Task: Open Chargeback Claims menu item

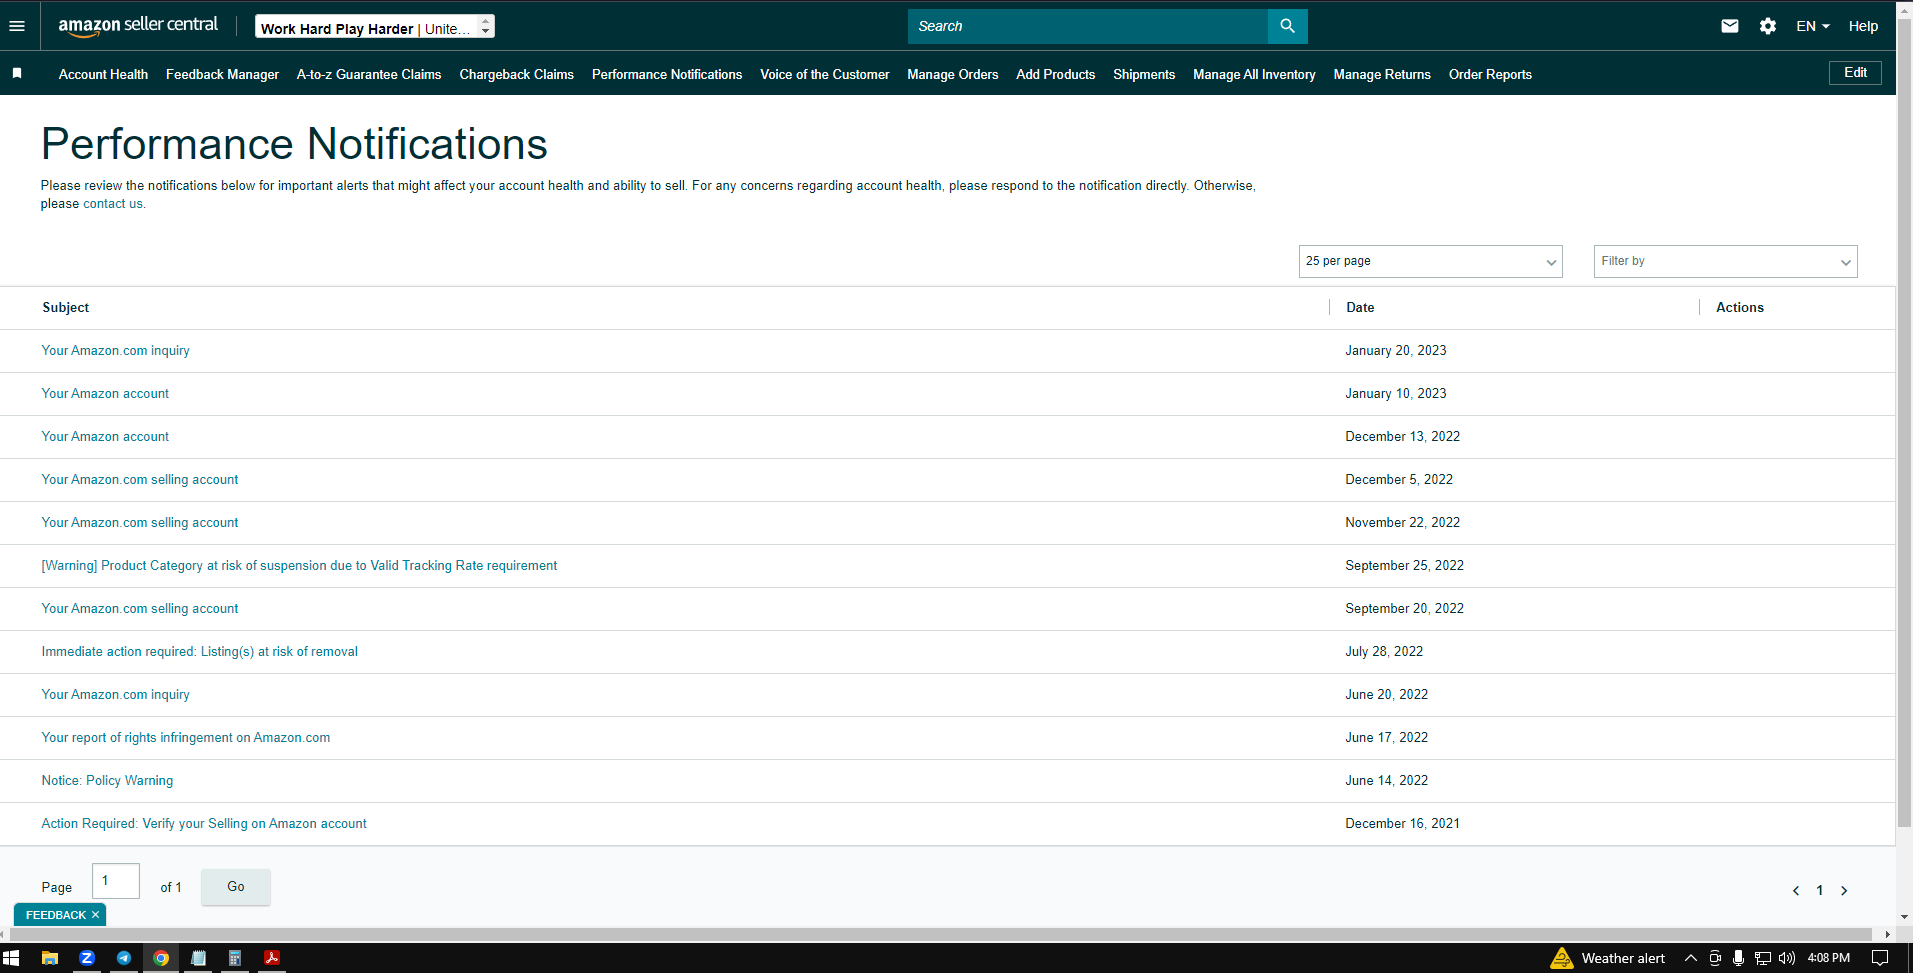Action: pyautogui.click(x=516, y=74)
